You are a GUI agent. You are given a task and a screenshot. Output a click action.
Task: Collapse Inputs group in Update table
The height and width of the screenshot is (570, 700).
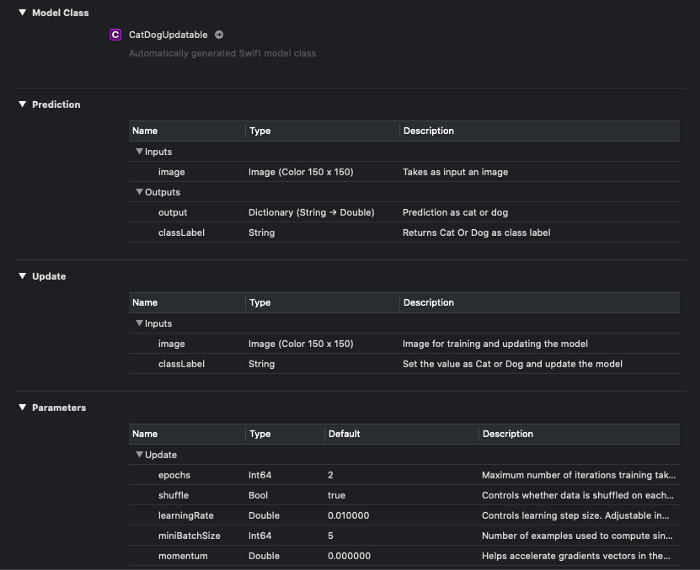pos(139,324)
